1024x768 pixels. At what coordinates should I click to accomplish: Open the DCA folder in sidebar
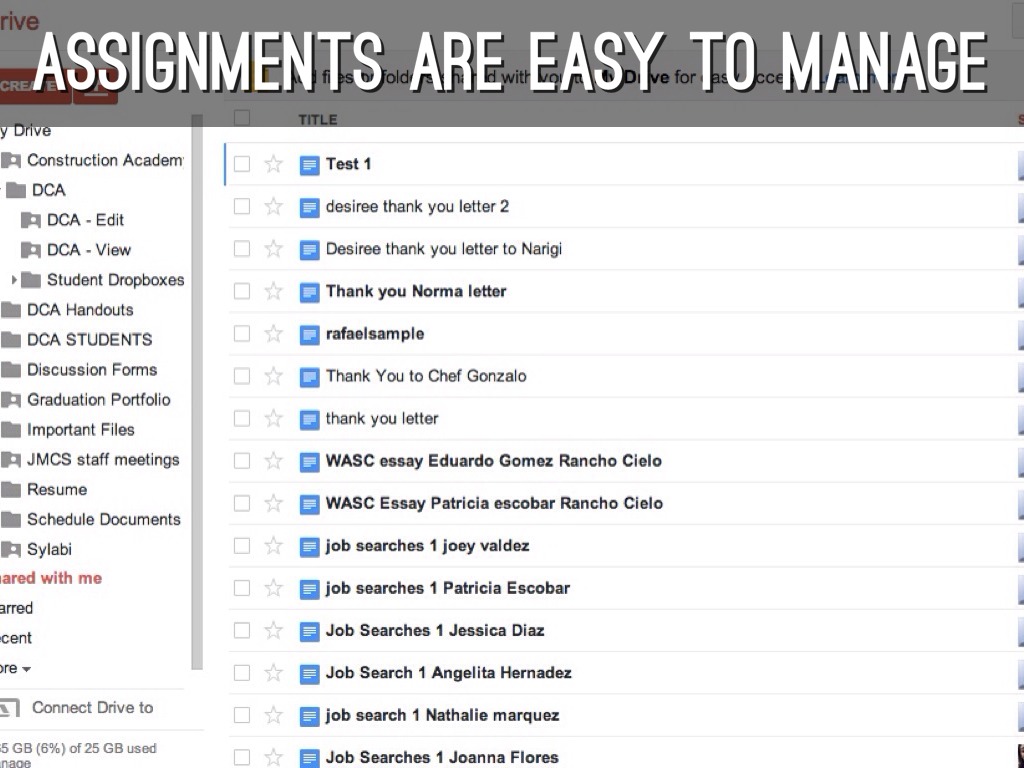click(48, 190)
